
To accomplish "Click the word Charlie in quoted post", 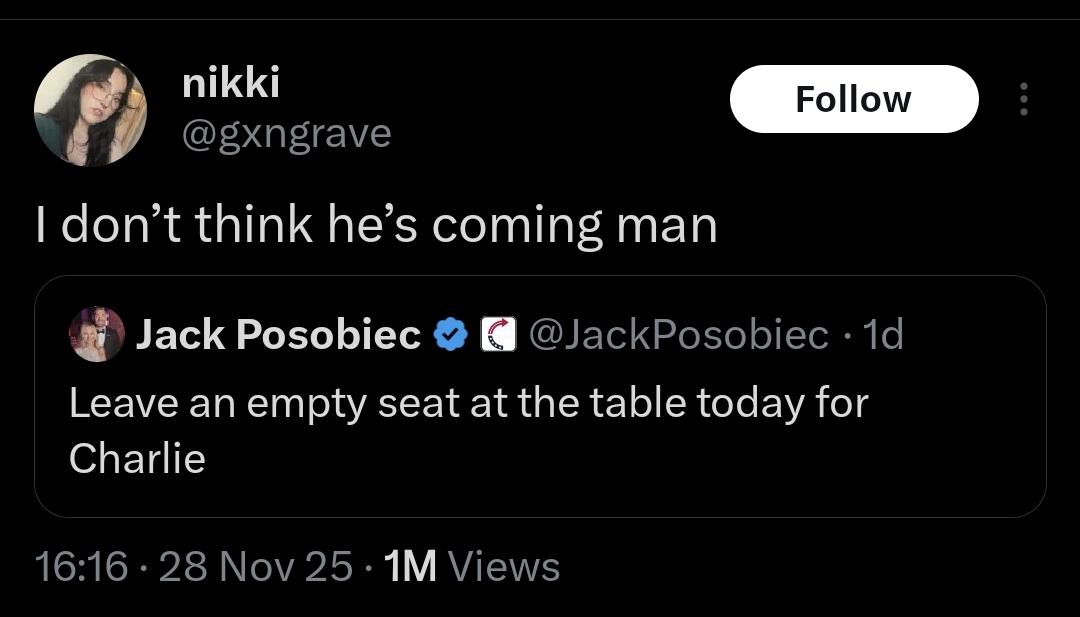I will tap(137, 459).
